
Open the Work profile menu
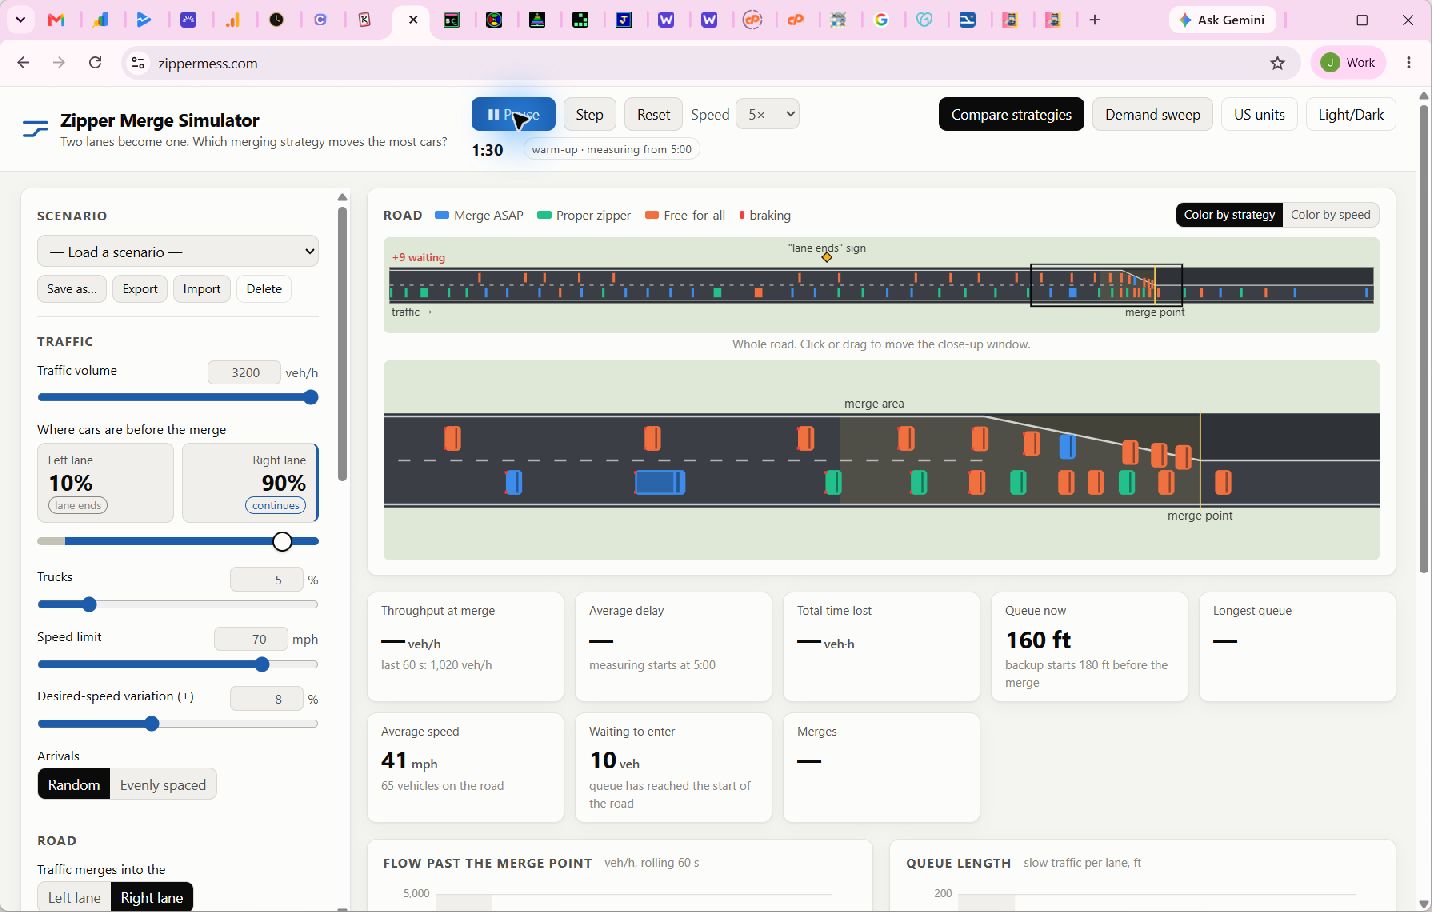(1348, 63)
